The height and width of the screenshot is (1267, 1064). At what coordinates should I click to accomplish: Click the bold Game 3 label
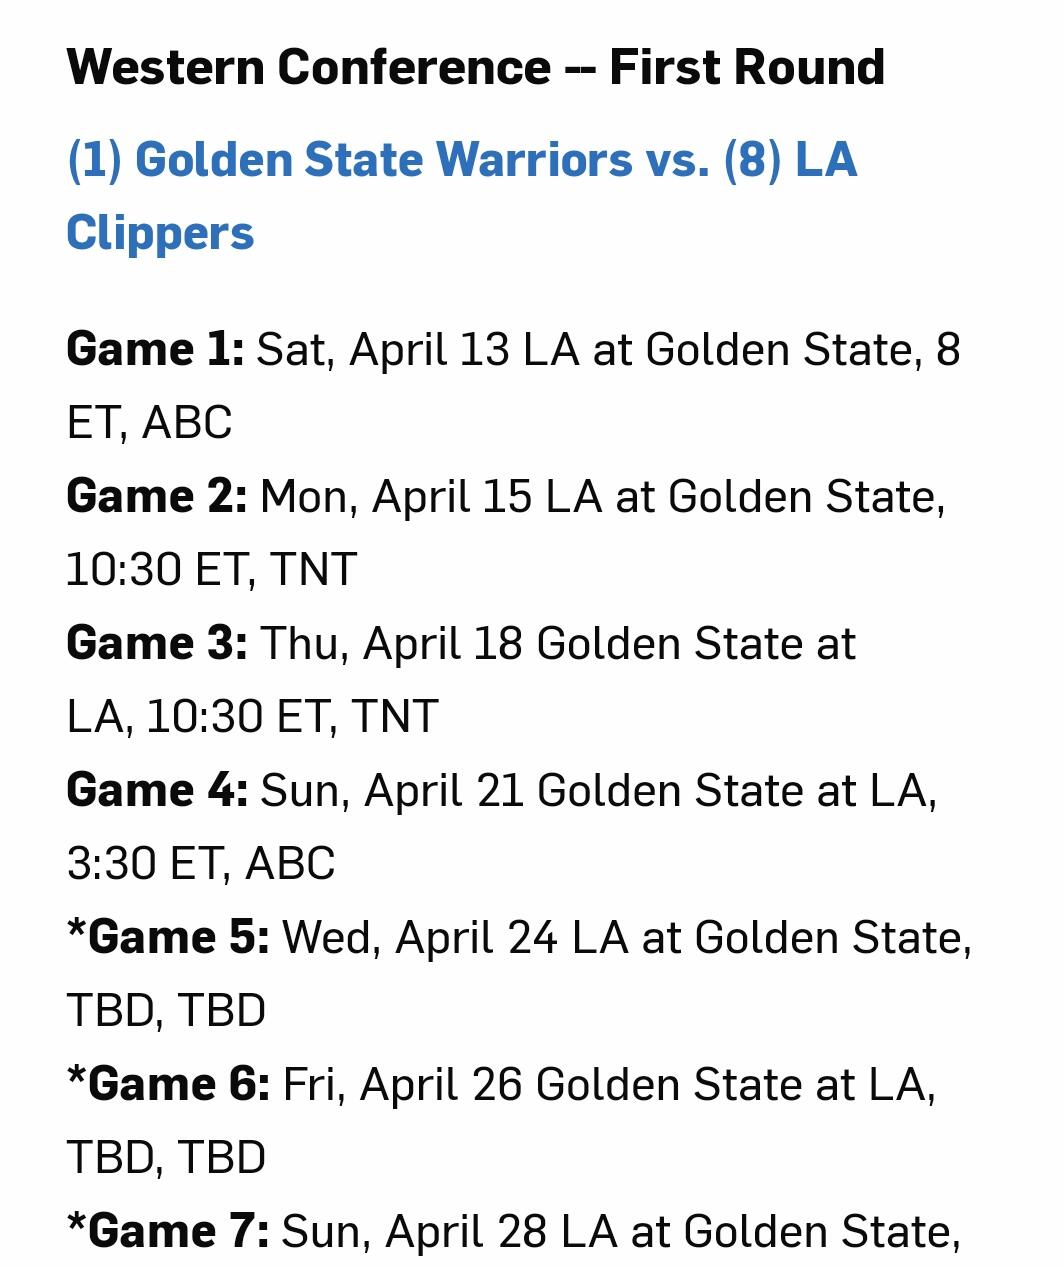(x=156, y=644)
